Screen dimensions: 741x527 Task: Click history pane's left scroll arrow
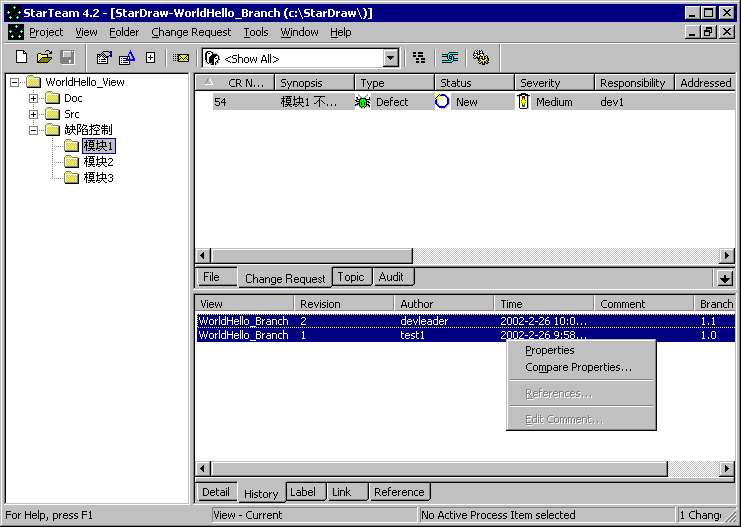click(203, 469)
